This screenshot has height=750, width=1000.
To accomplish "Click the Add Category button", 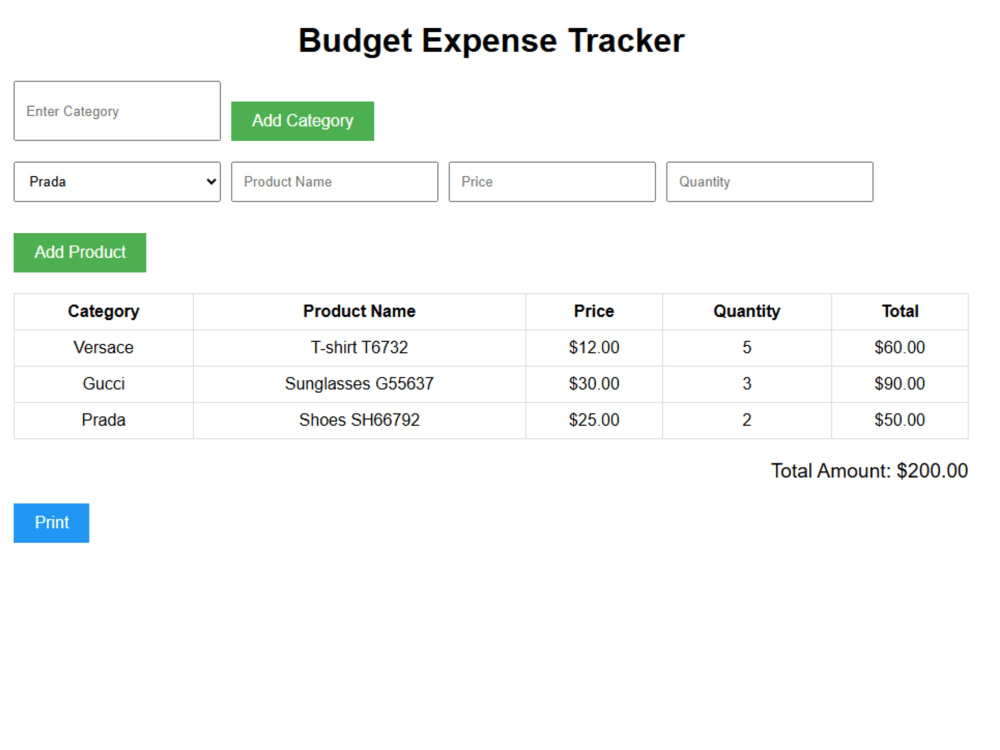I will 302,121.
